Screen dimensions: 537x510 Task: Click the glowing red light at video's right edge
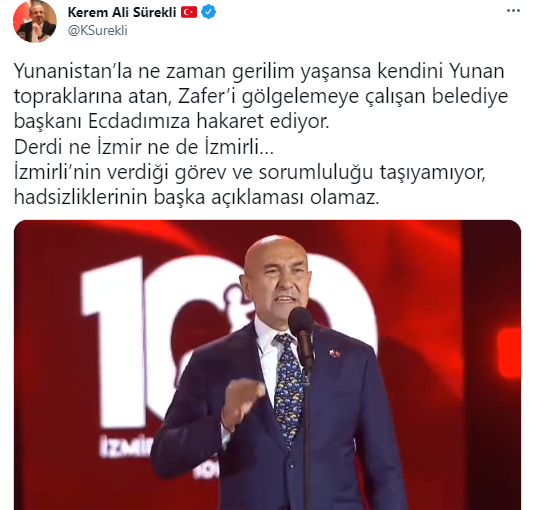point(509,353)
